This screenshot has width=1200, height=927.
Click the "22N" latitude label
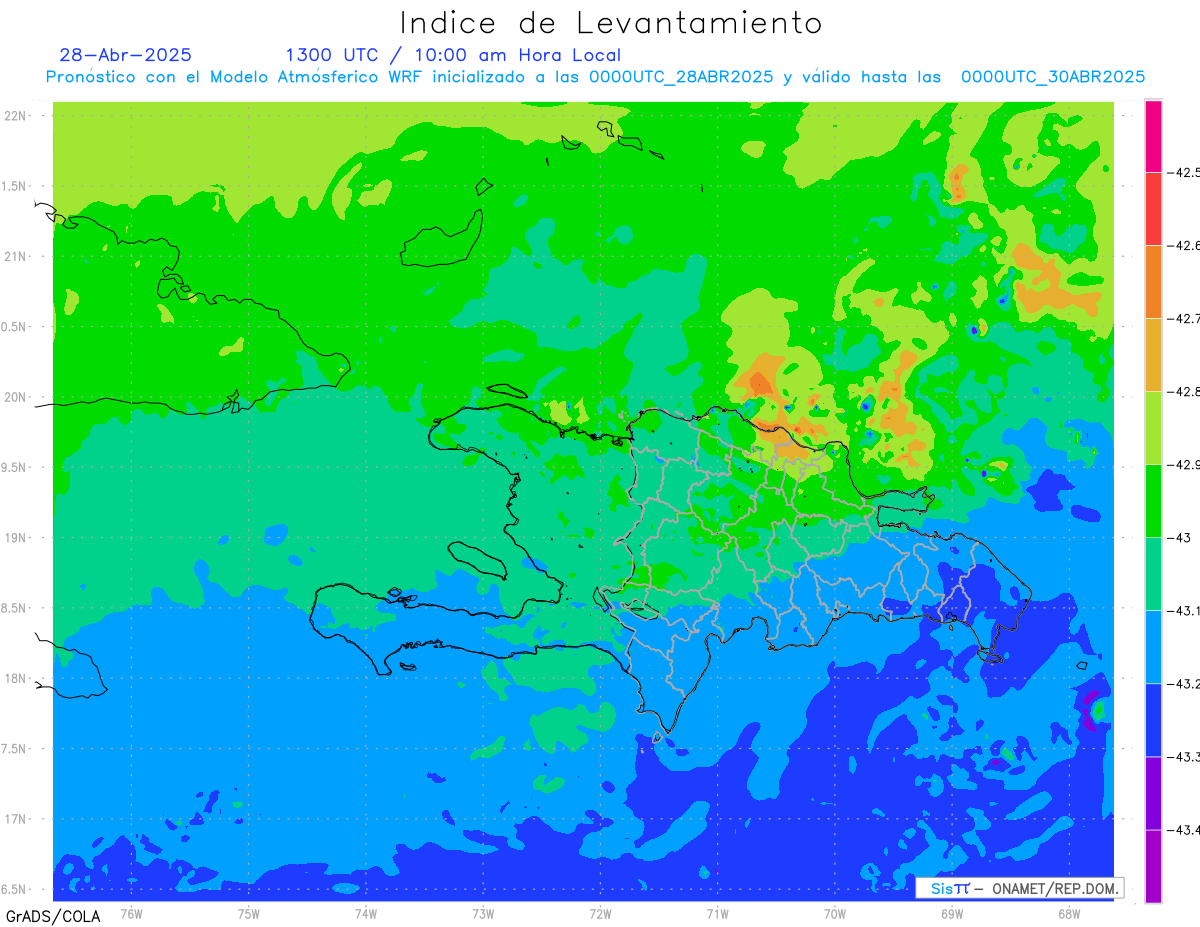[16, 115]
